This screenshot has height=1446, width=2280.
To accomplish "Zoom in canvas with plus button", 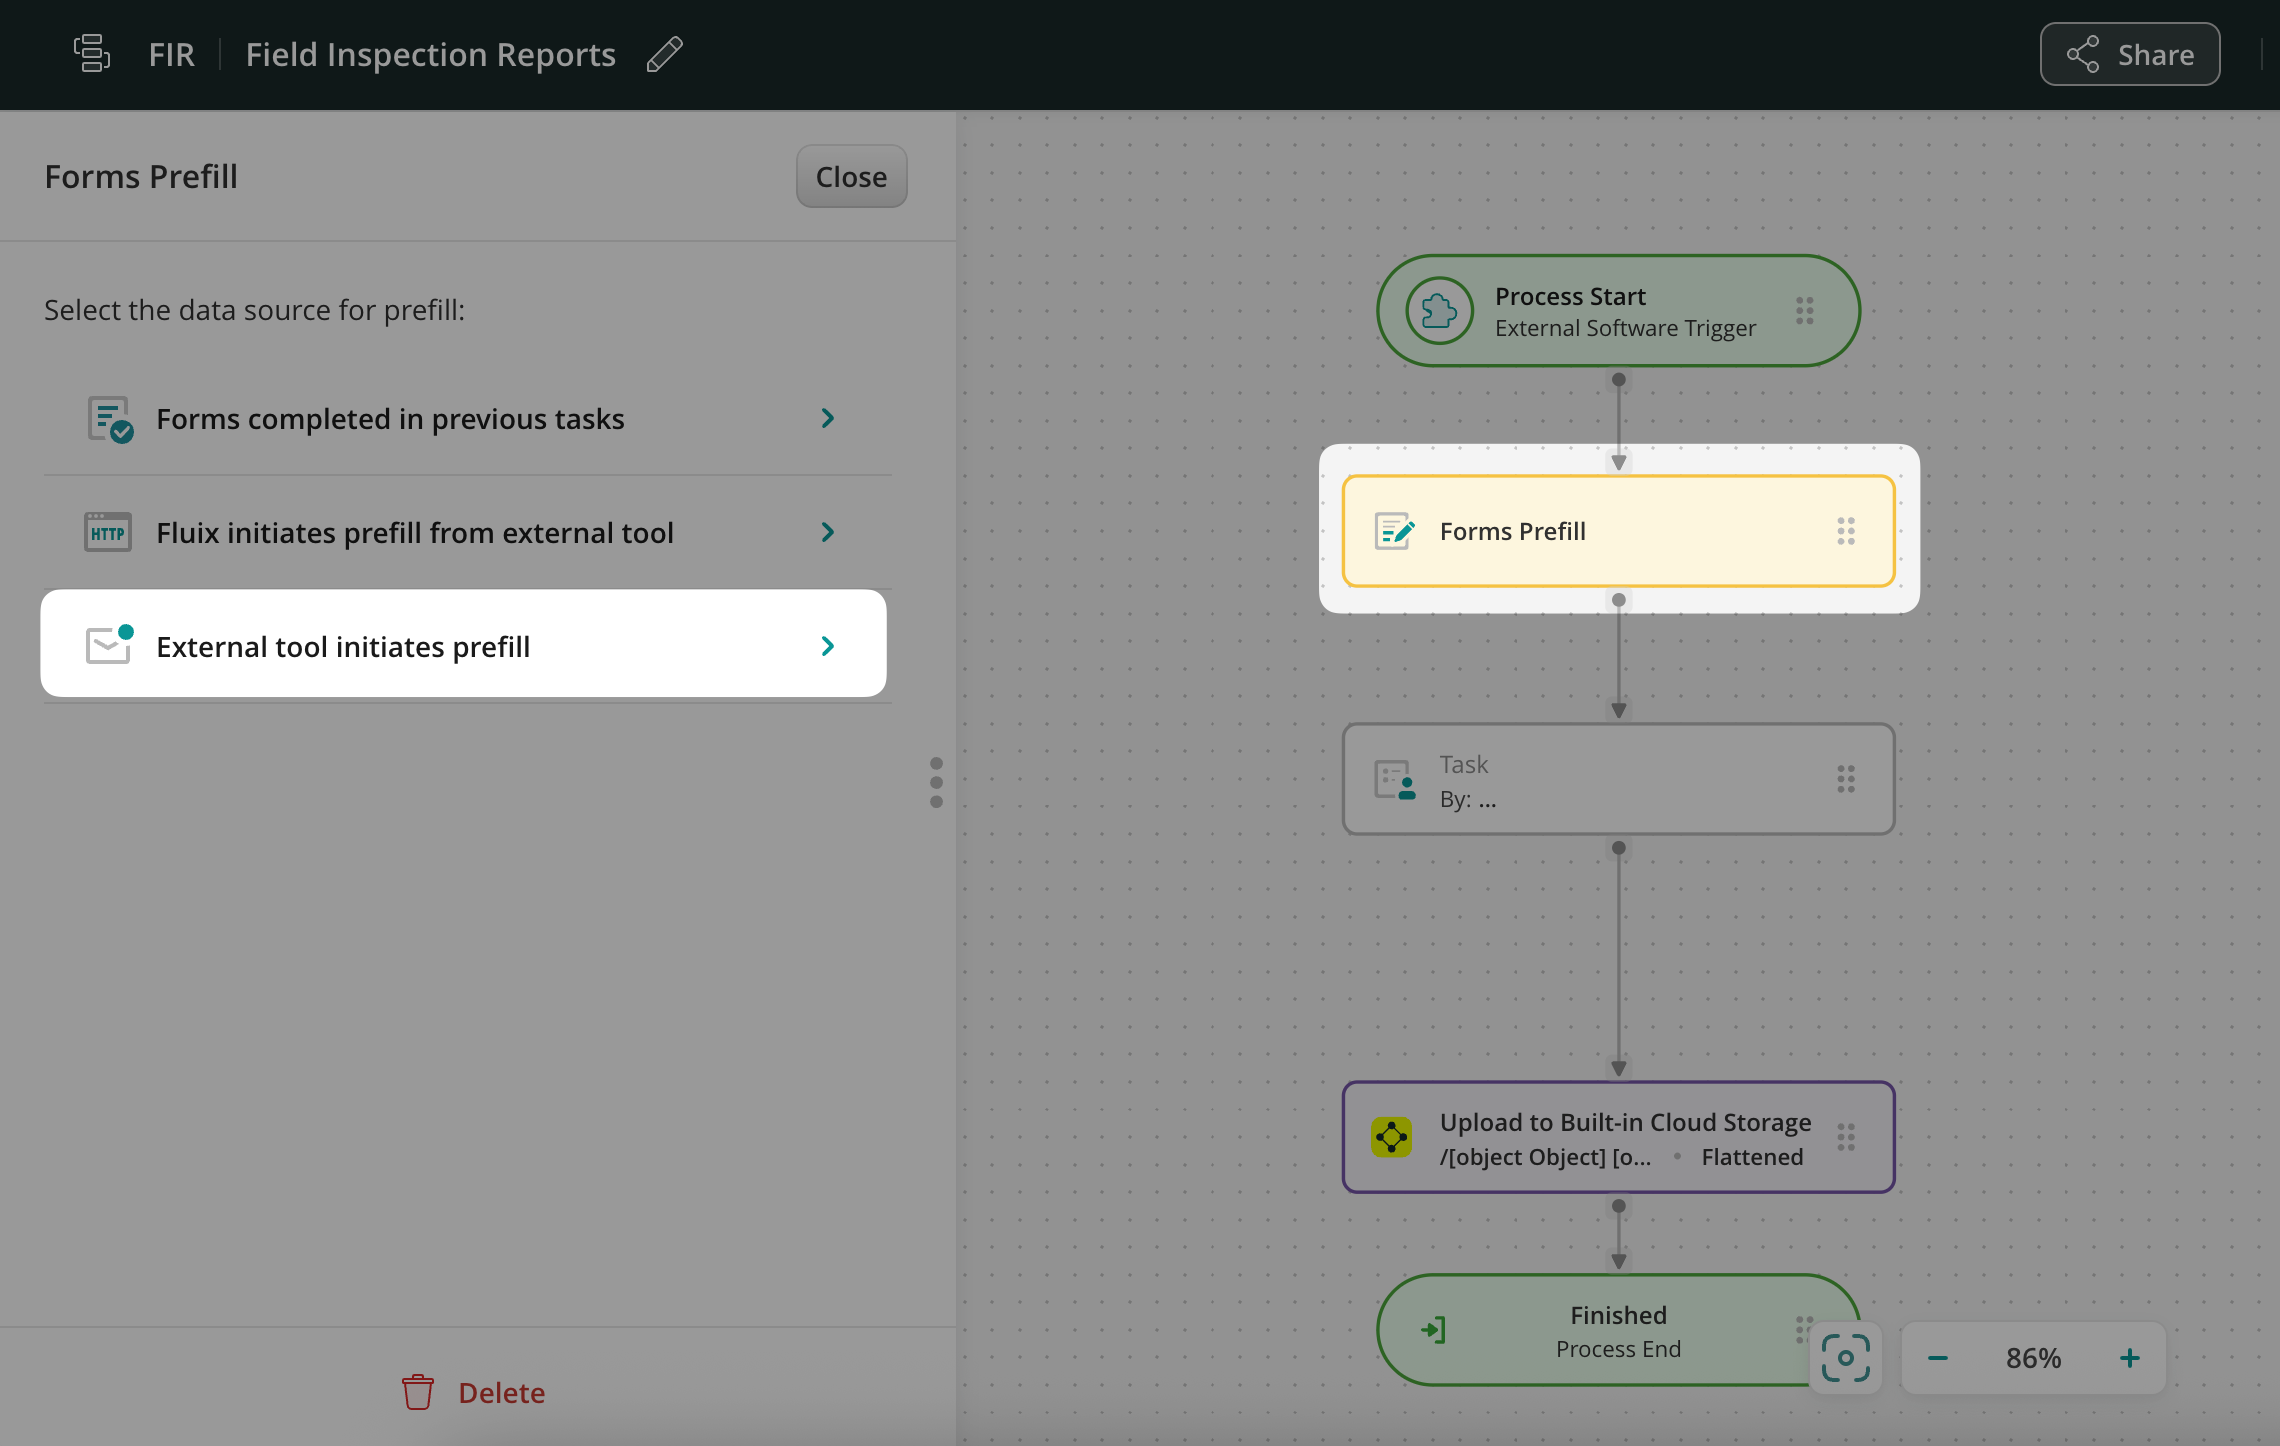I will [x=2129, y=1358].
